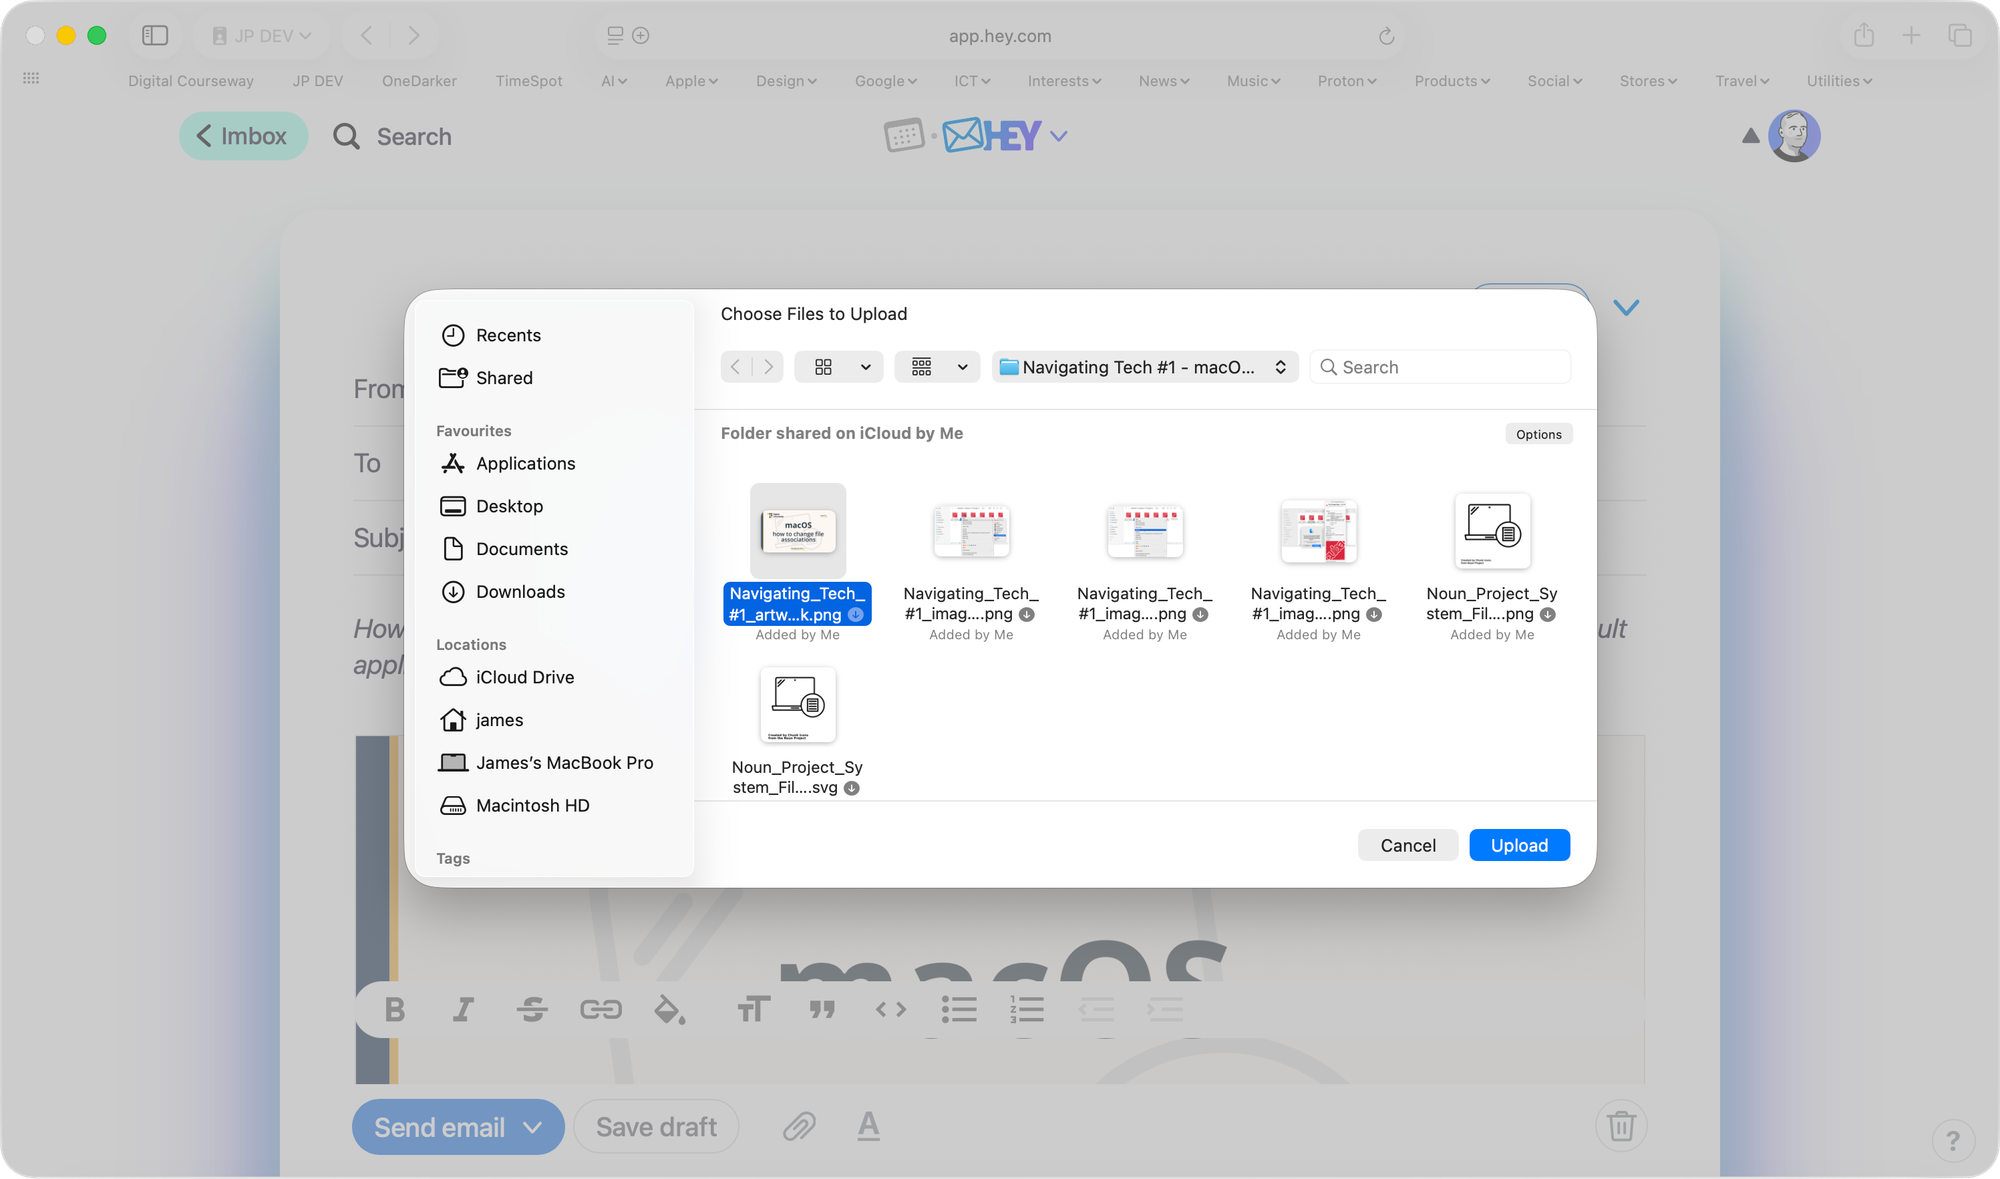Click the Safari share icon
Viewport: 2000px width, 1179px height.
coord(1864,36)
